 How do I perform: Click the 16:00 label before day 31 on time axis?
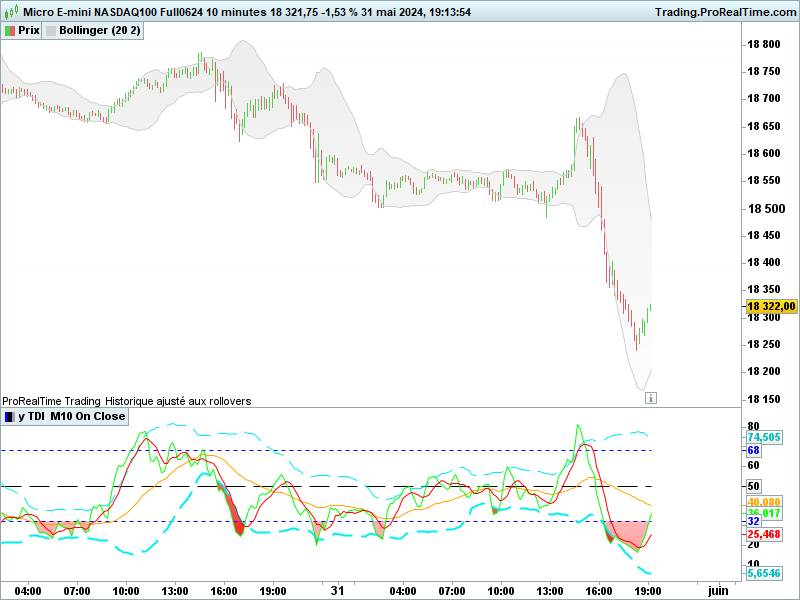pos(223,591)
